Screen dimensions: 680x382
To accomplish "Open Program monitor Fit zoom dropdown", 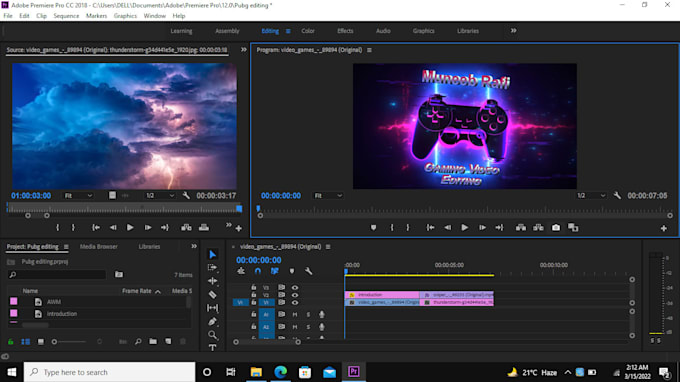I will point(328,196).
